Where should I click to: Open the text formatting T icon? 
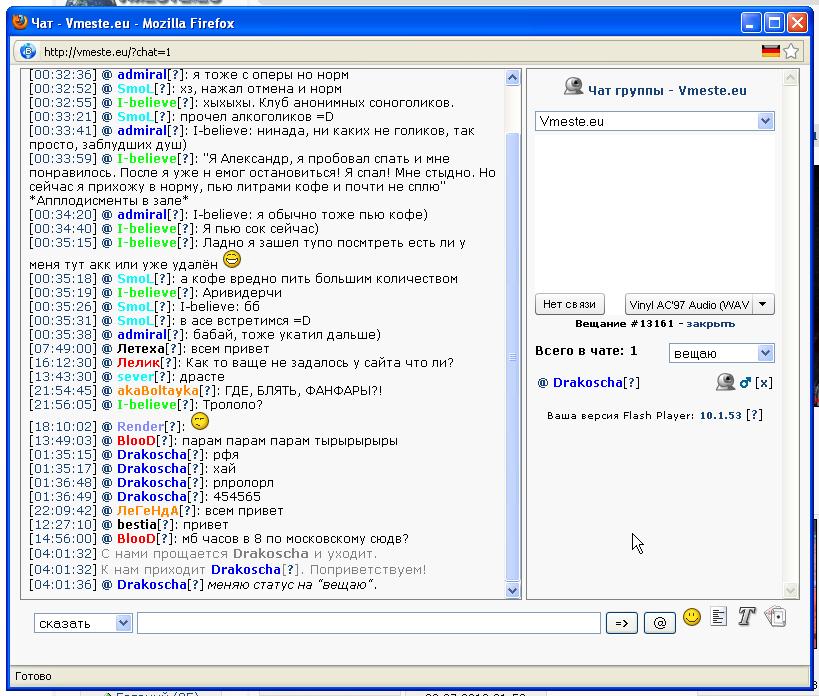click(x=745, y=618)
